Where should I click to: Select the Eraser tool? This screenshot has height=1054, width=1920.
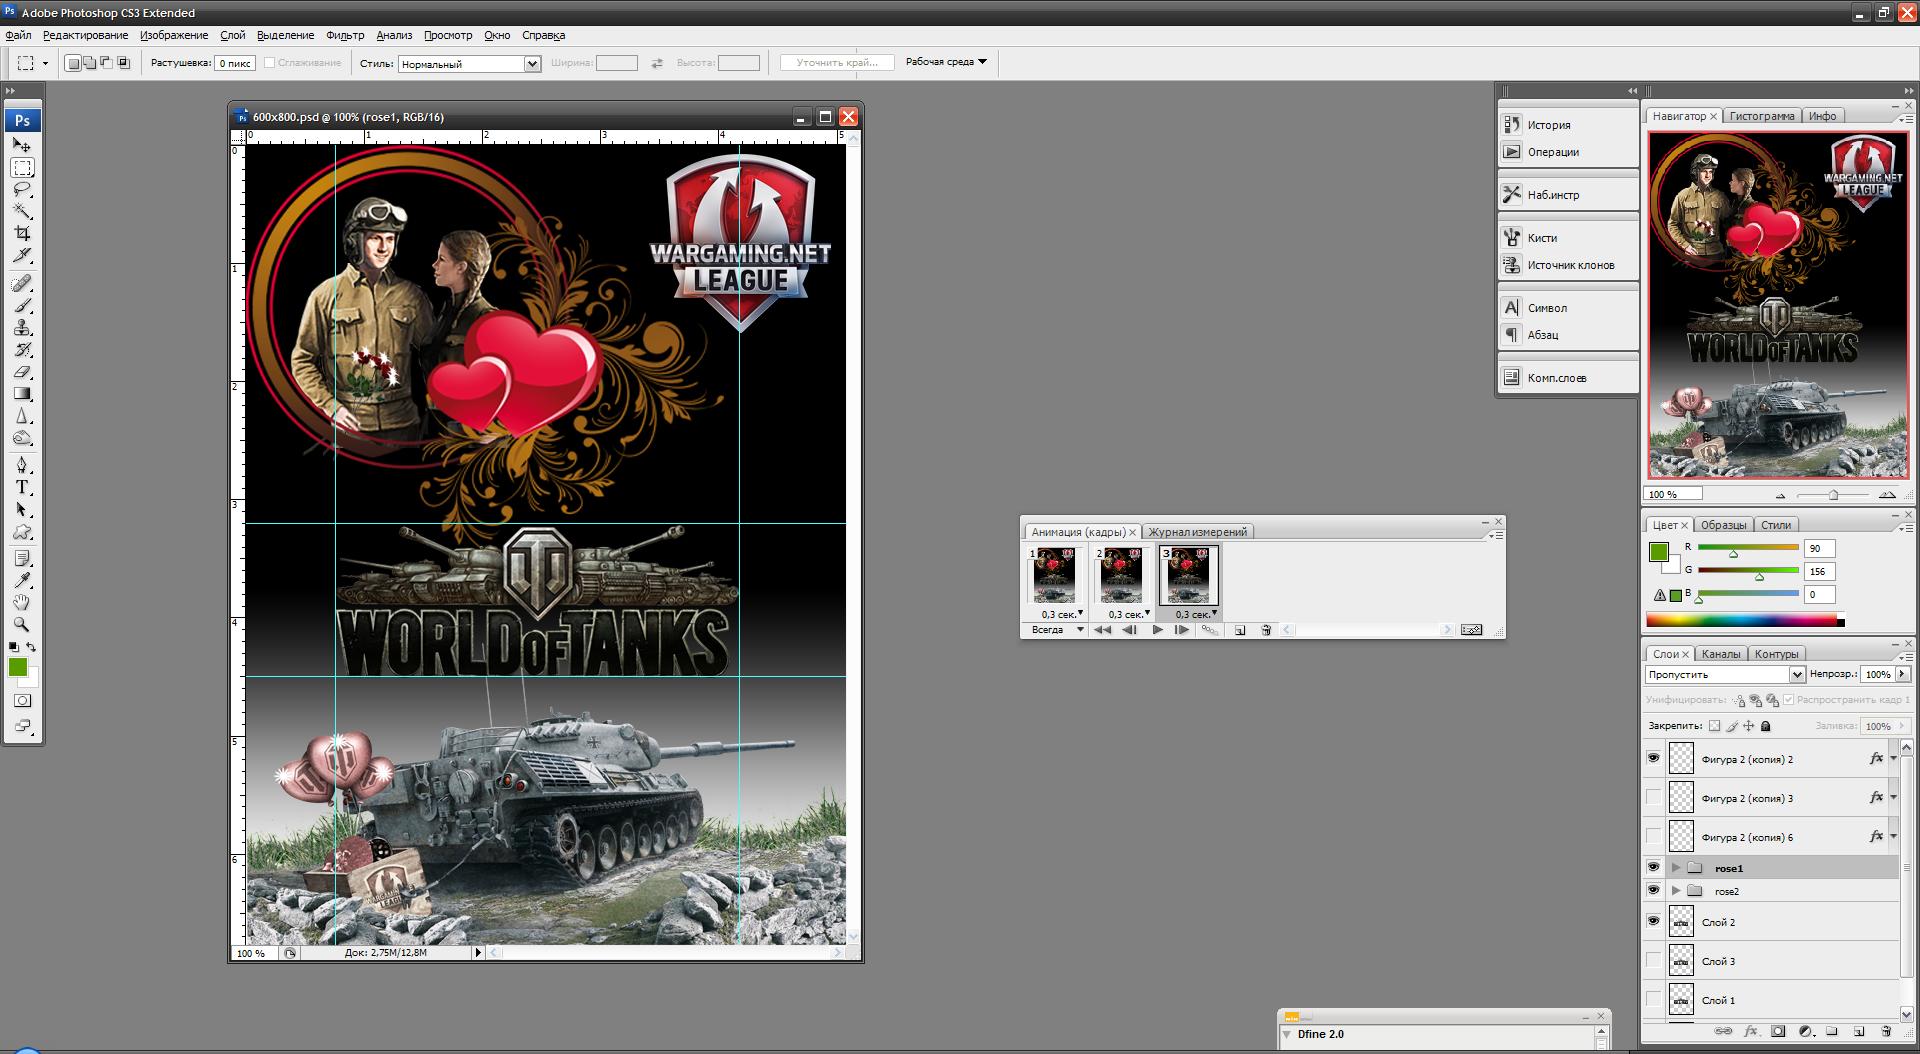click(22, 372)
